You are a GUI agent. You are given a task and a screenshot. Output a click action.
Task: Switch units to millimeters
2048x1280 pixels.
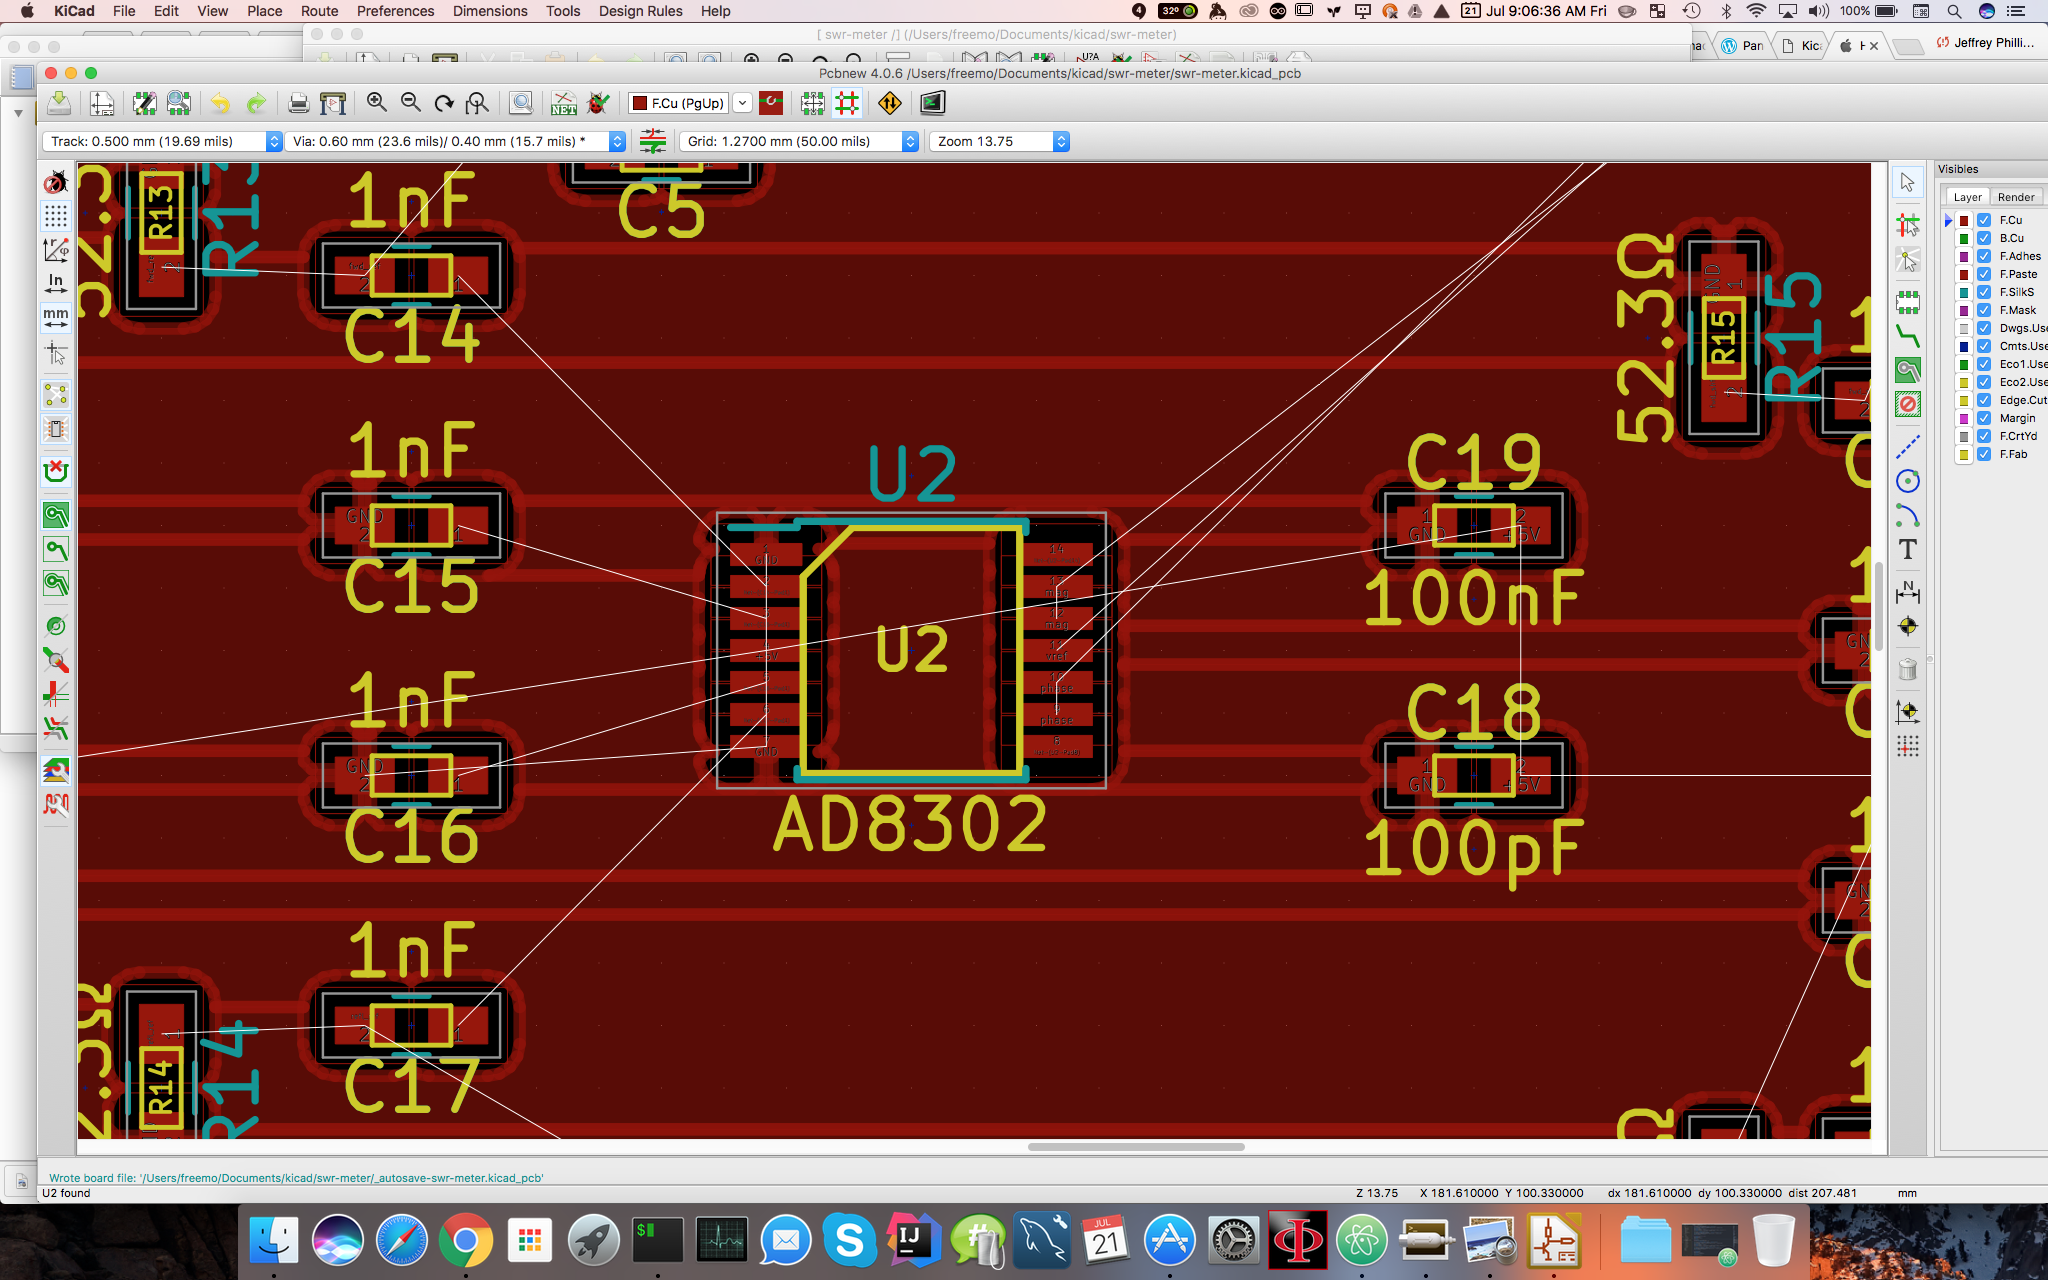point(56,318)
